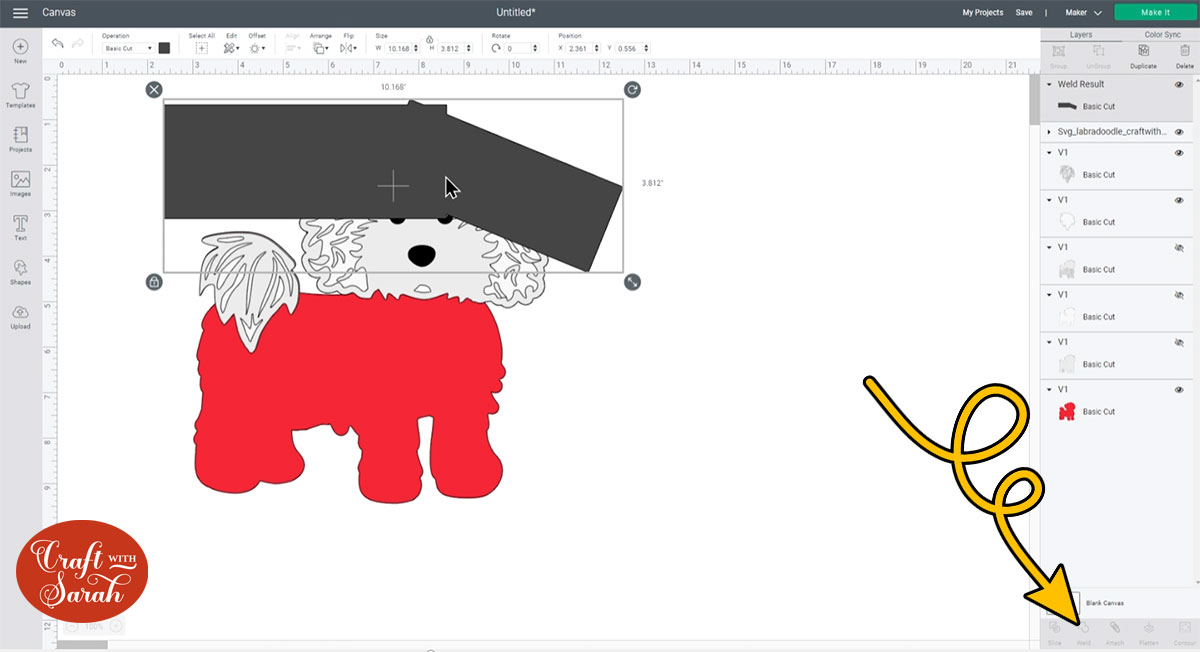Open the Shapes tool in the sidebar
This screenshot has width=1200, height=652.
(20, 270)
